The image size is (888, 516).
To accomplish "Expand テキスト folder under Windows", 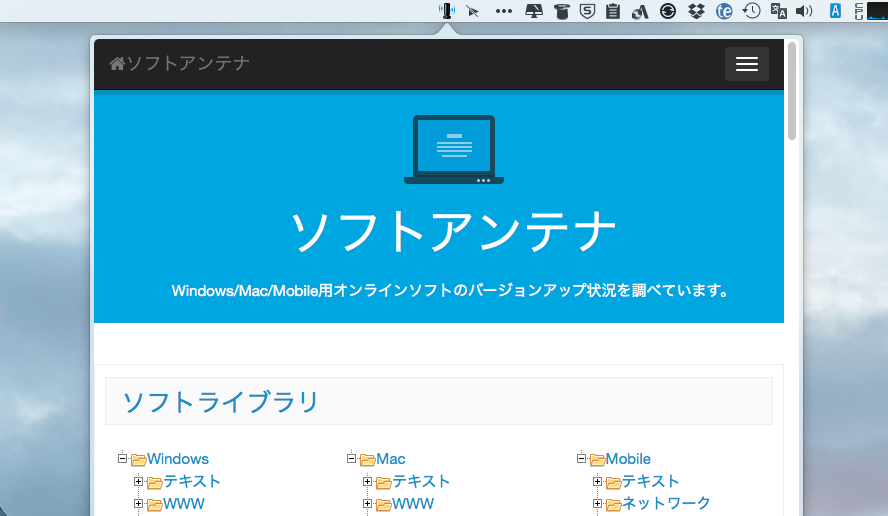I will pos(139,481).
